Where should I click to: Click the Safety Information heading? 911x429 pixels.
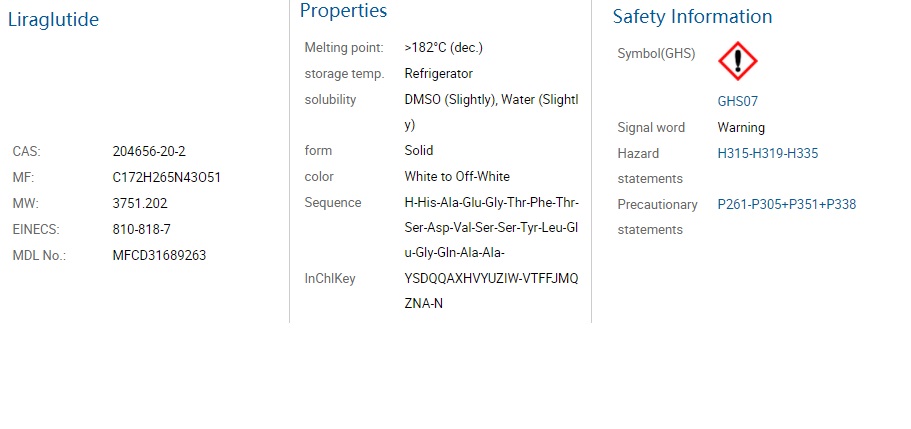(693, 16)
